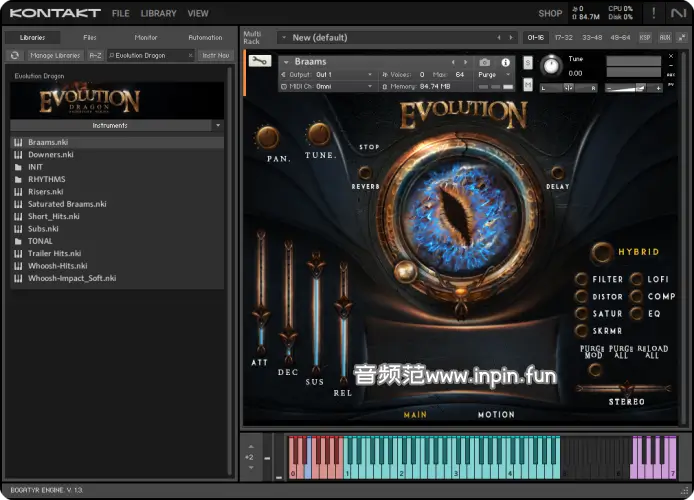This screenshot has height=500, width=694.
Task: Click the Manage Libraries button
Action: [55, 55]
